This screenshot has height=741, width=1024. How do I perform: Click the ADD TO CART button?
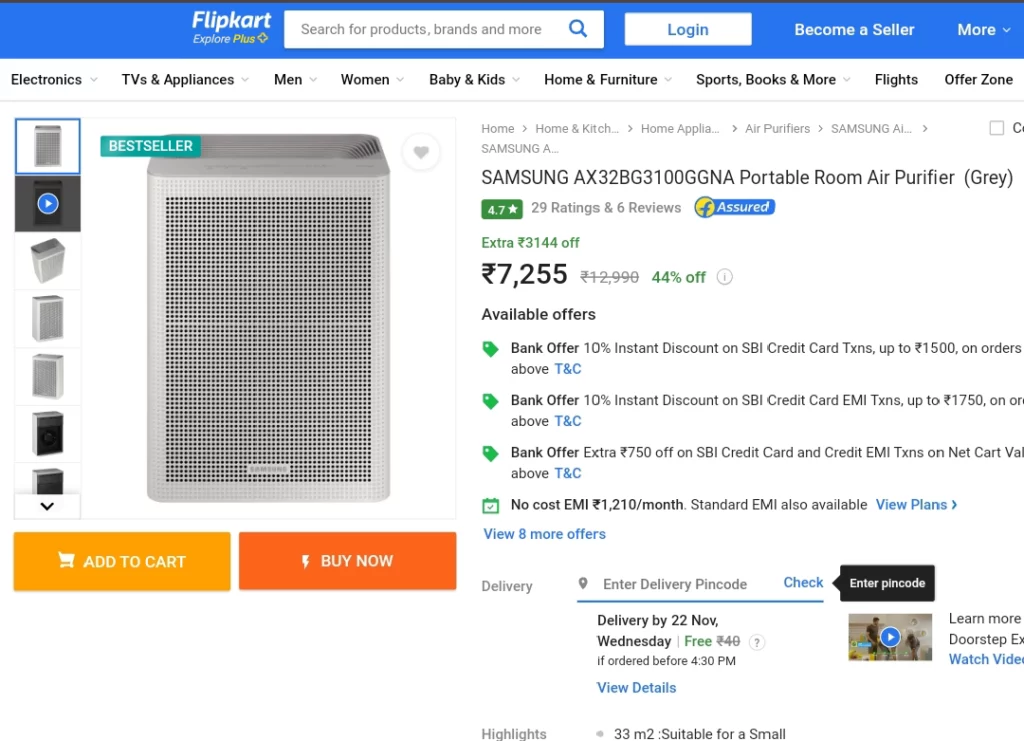point(122,561)
